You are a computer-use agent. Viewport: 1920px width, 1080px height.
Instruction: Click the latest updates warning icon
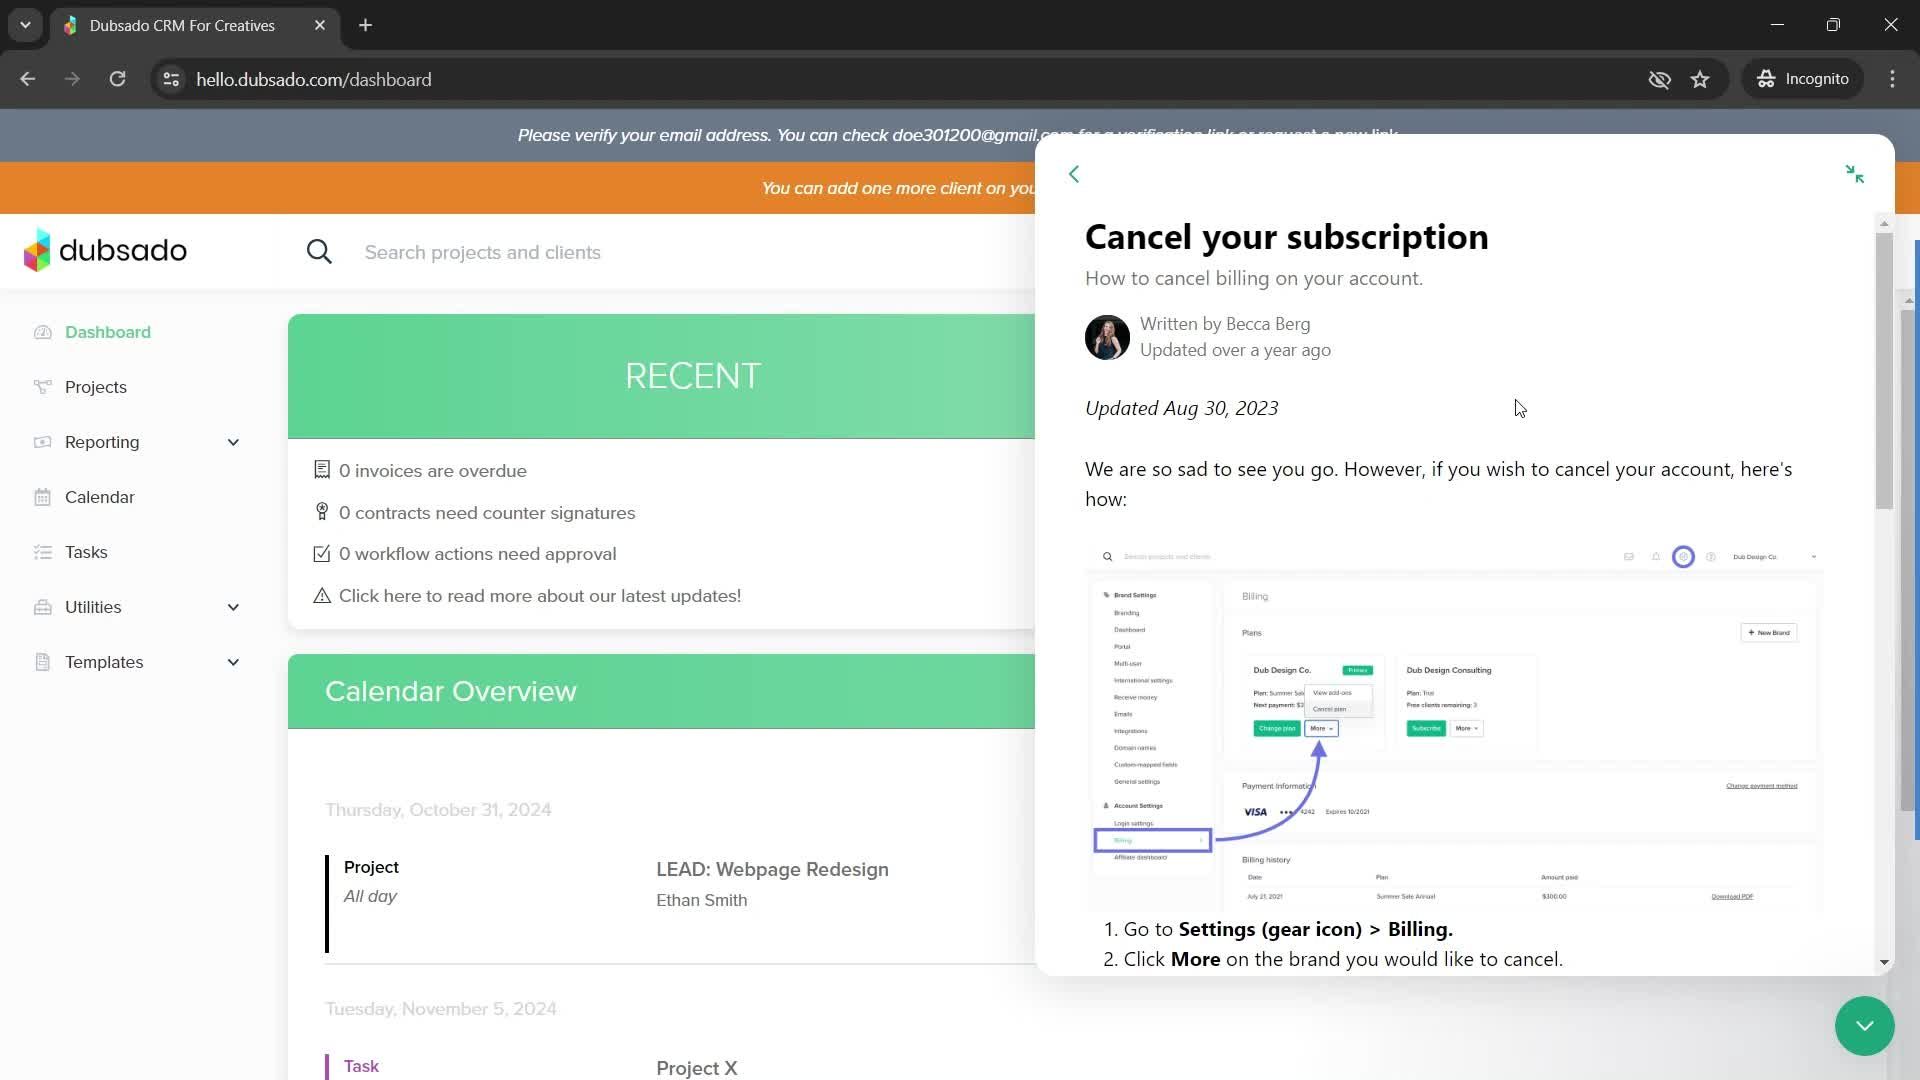pos(322,596)
